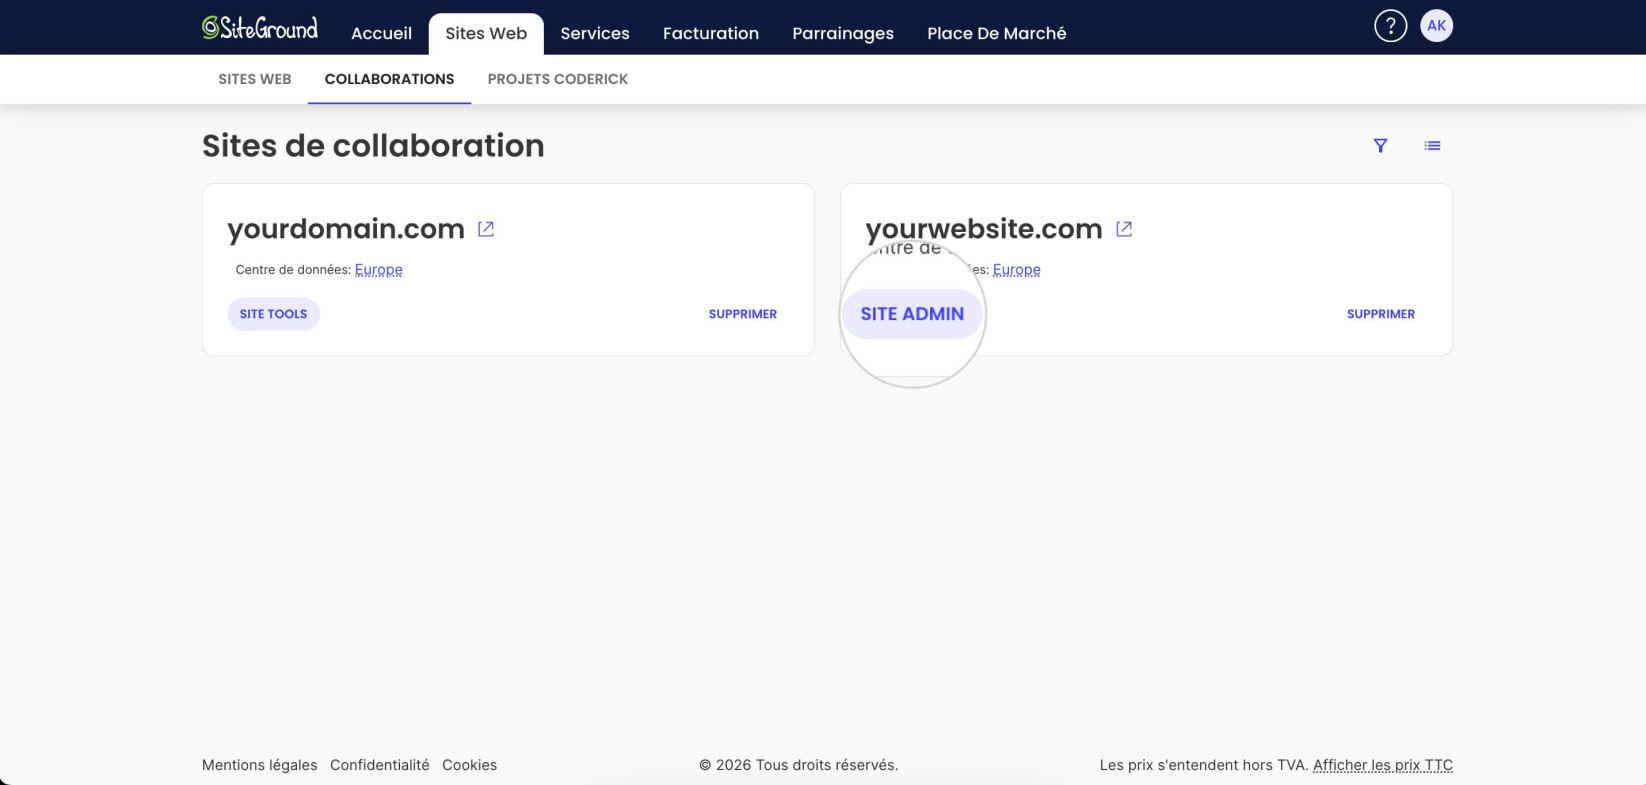Open the Facturation menu item
This screenshot has width=1646, height=785.
(711, 33)
